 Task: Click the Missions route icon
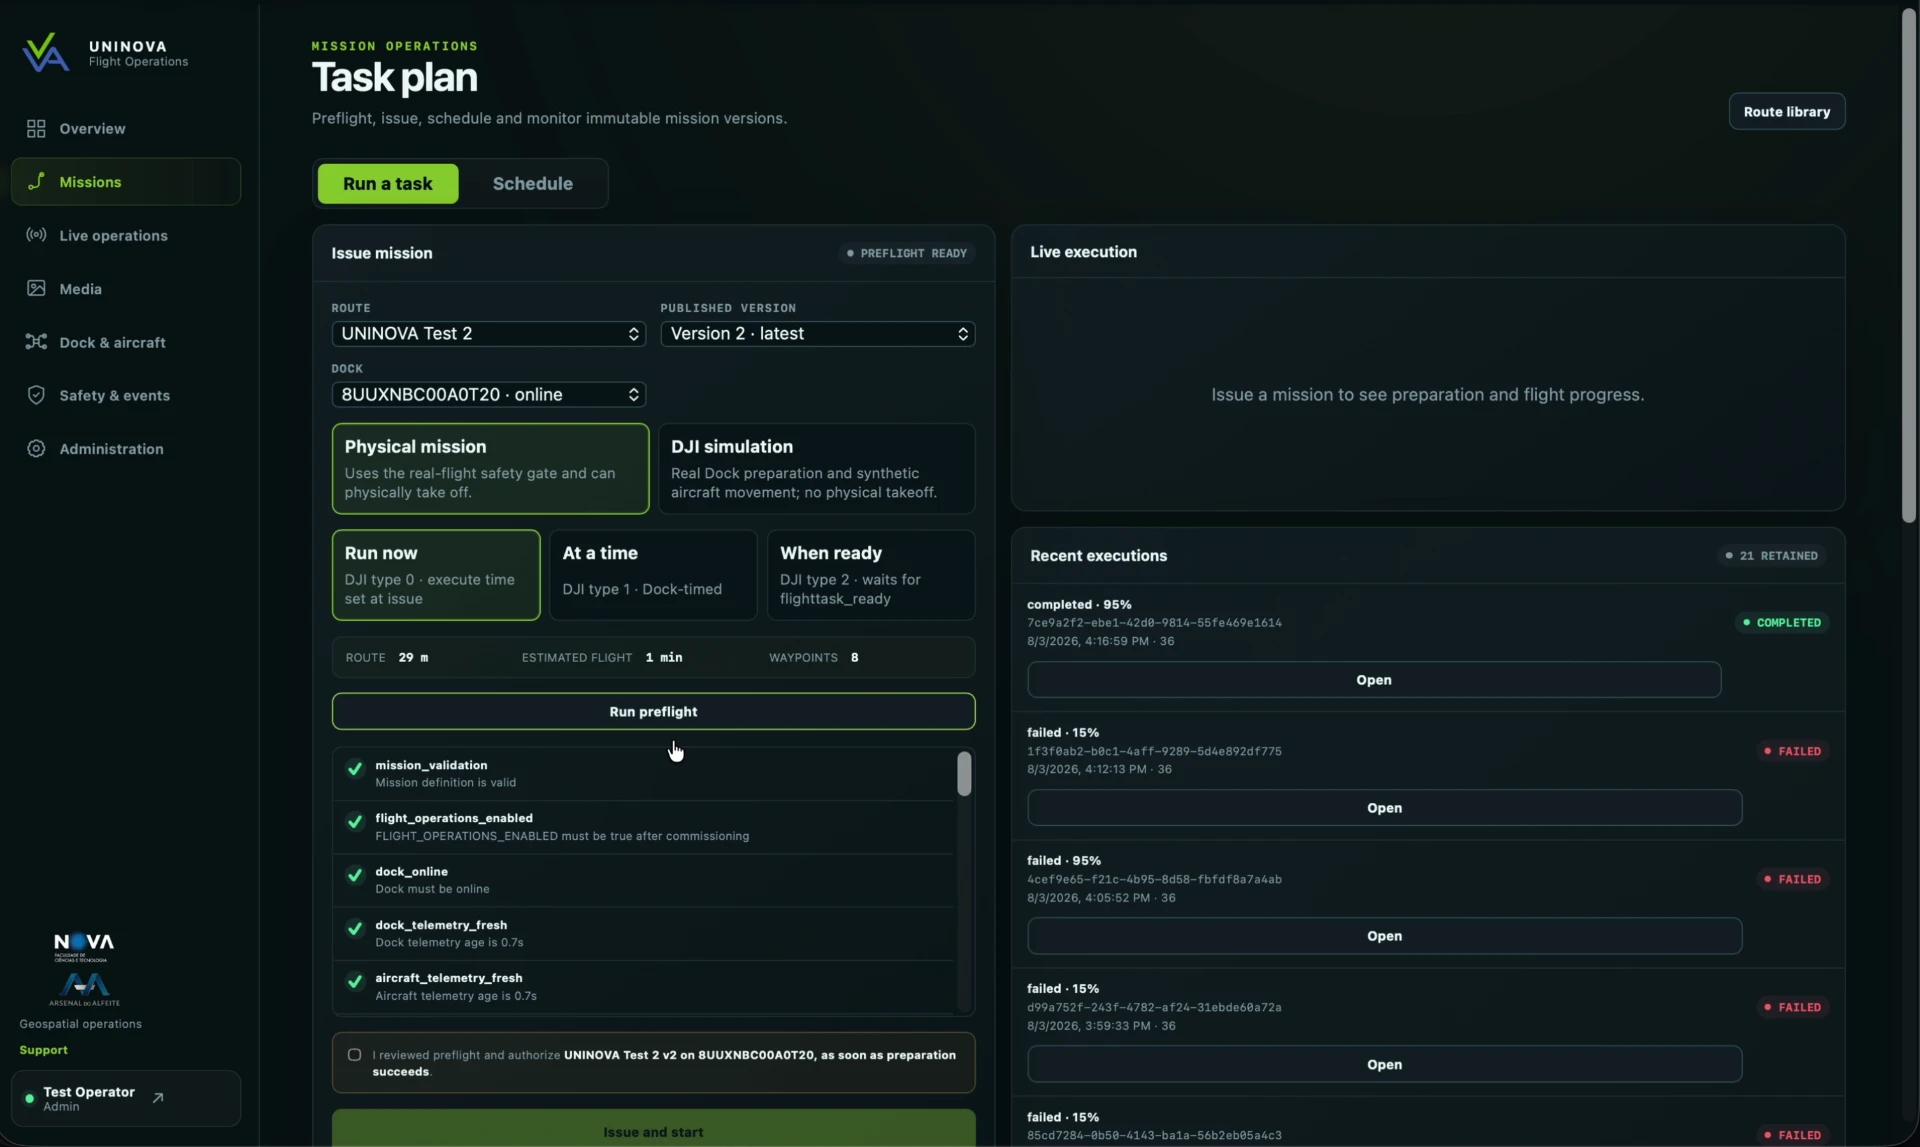[36, 182]
